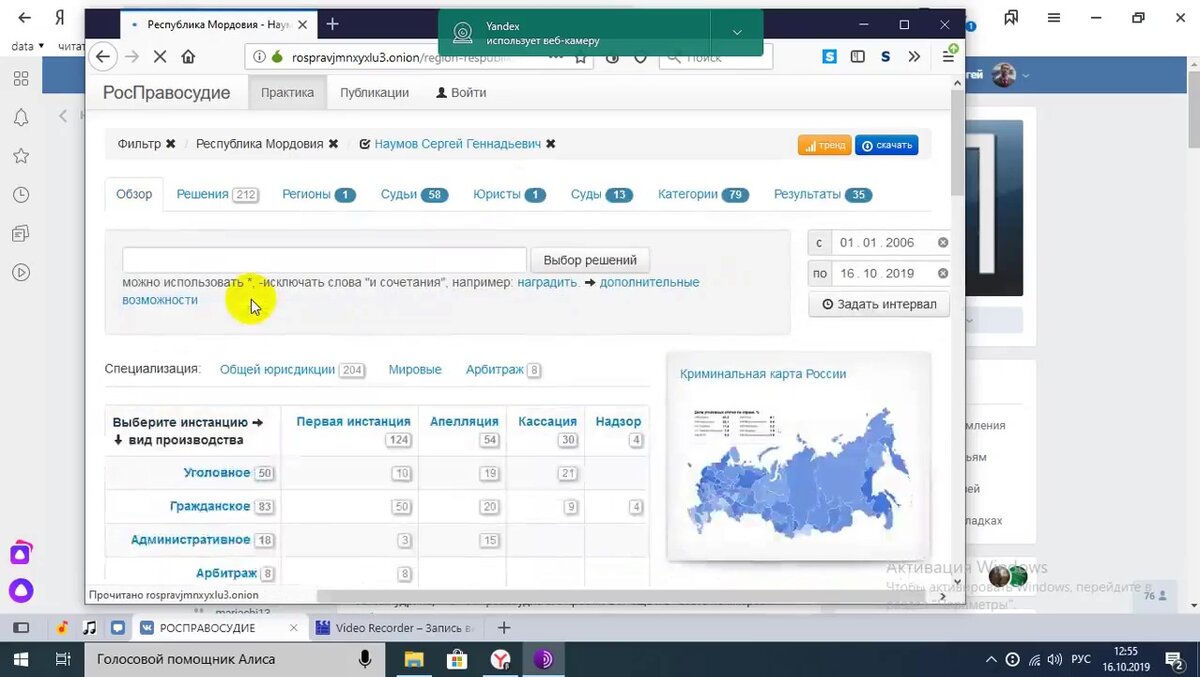Open Yandex browser from the taskbar
Screen dimensions: 1200x677
pyautogui.click(x=501, y=659)
